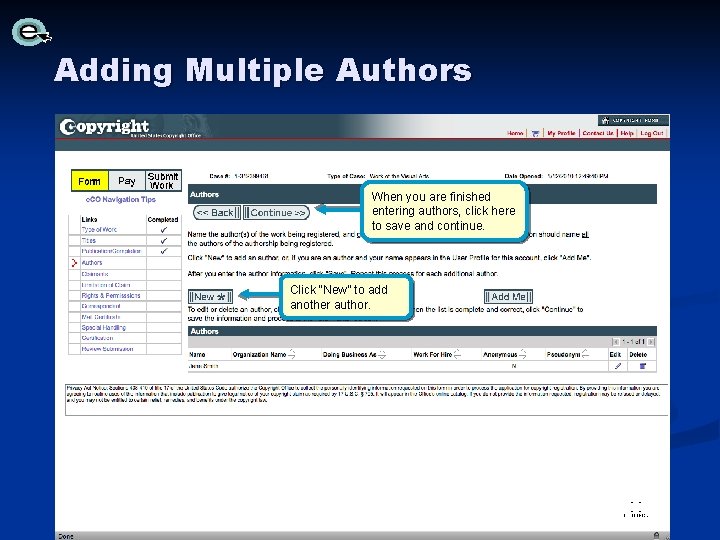The width and height of the screenshot is (720, 540).
Task: Click the copyright.gov home badge
Action: (633, 120)
